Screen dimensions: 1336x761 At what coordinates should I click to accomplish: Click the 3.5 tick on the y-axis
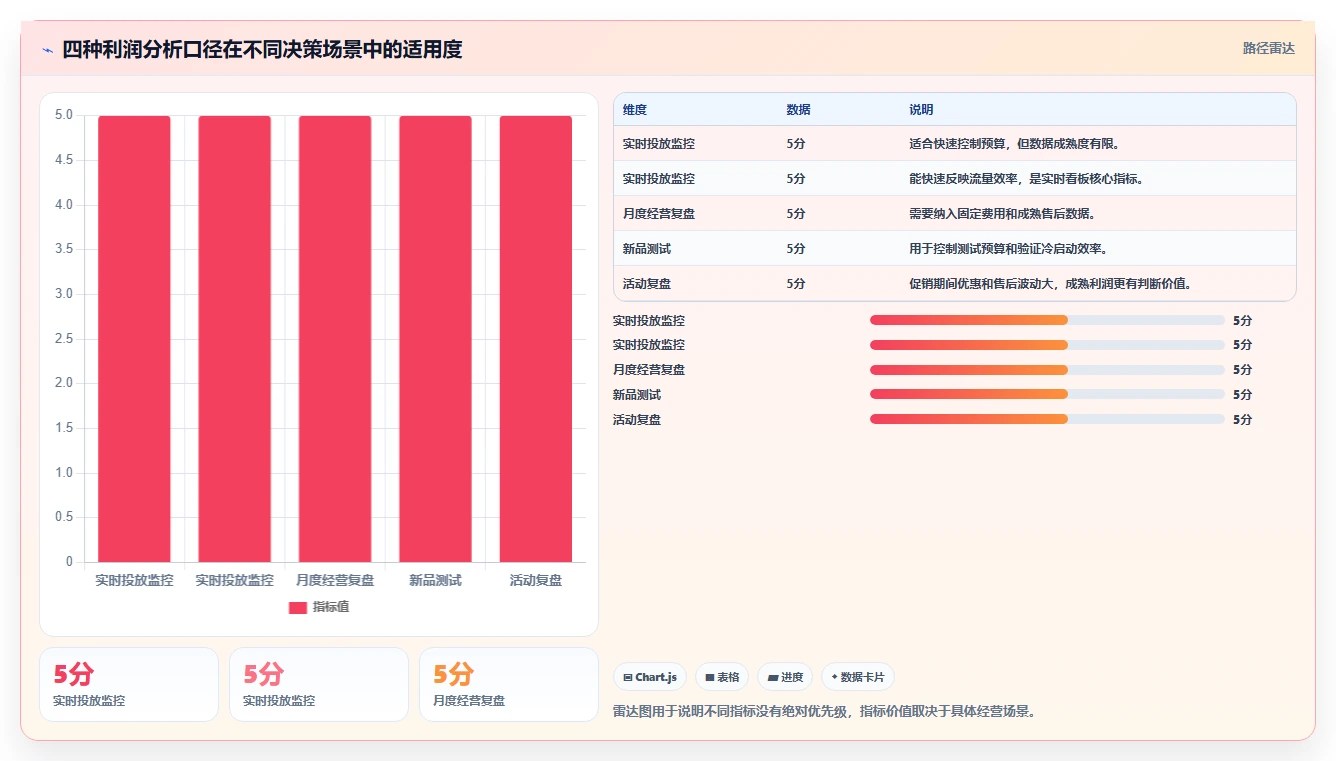(x=64, y=249)
